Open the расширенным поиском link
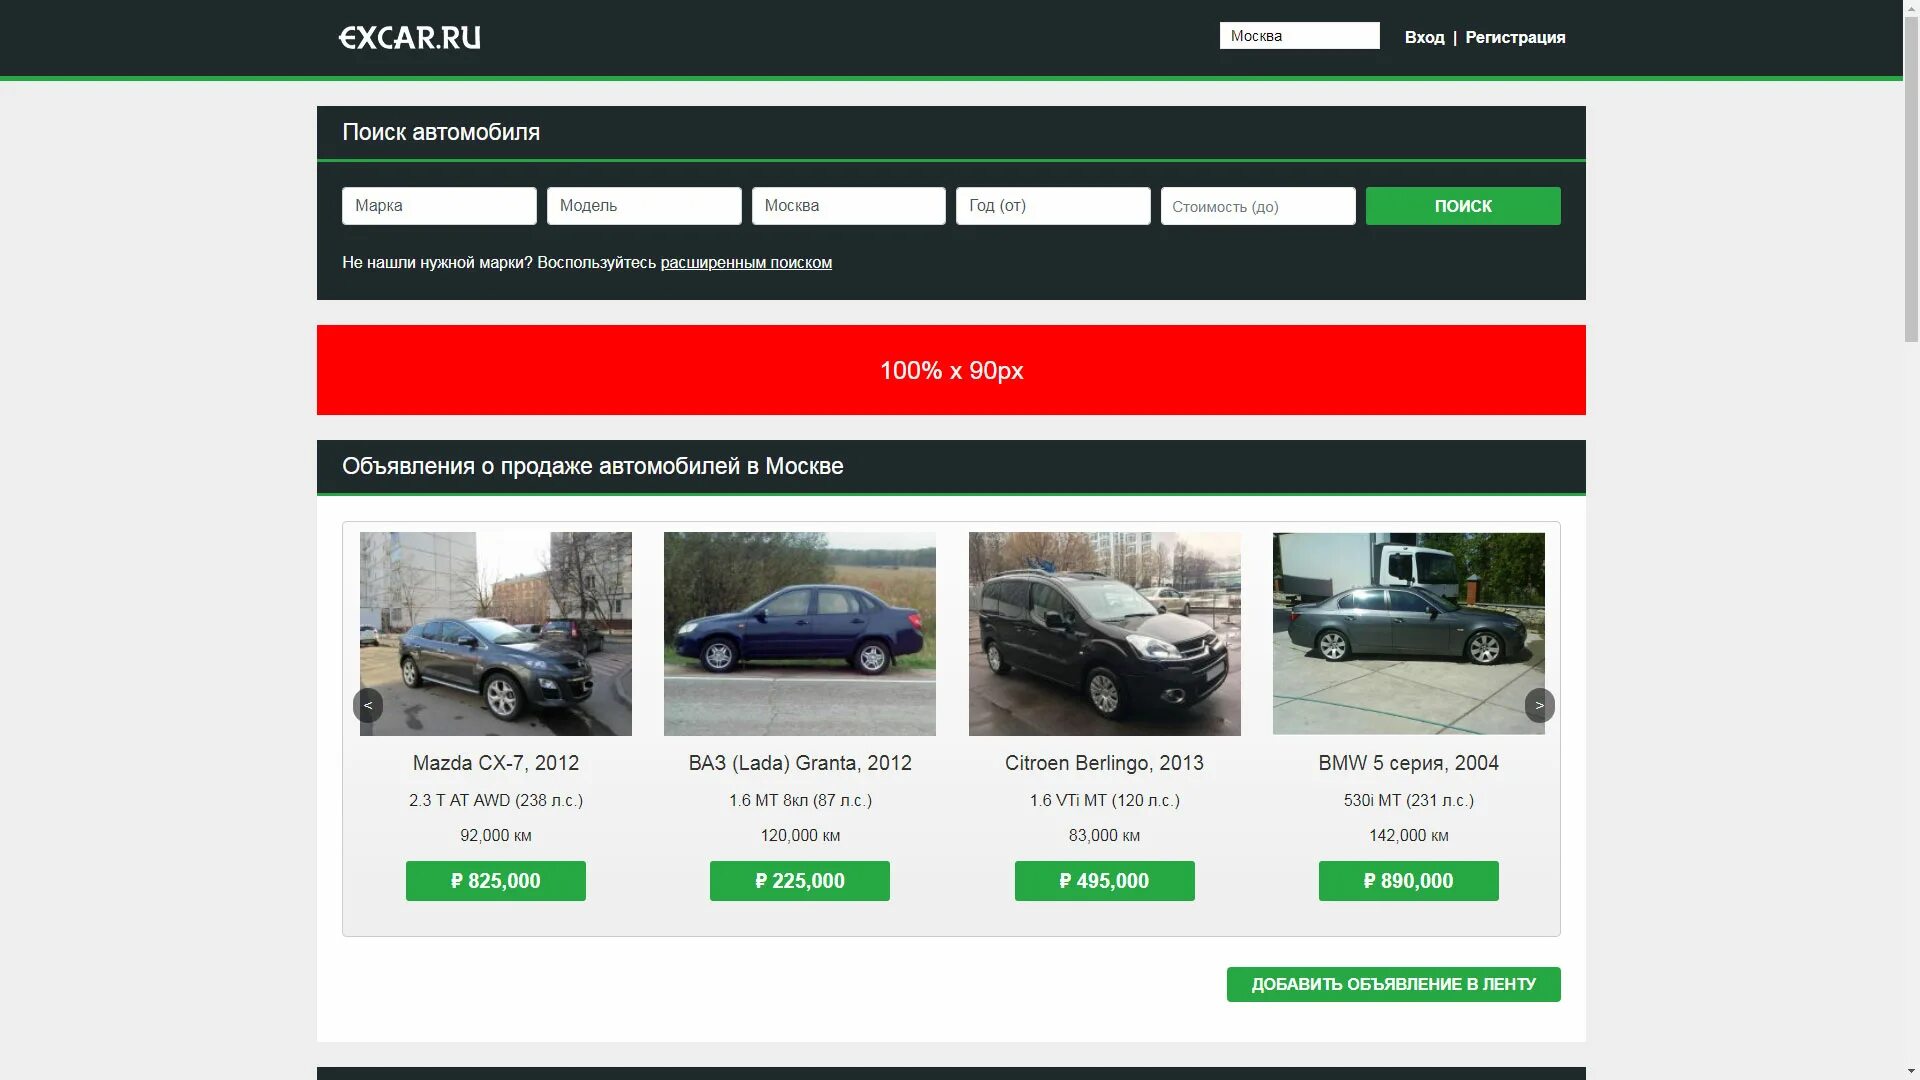The height and width of the screenshot is (1080, 1920). (746, 262)
